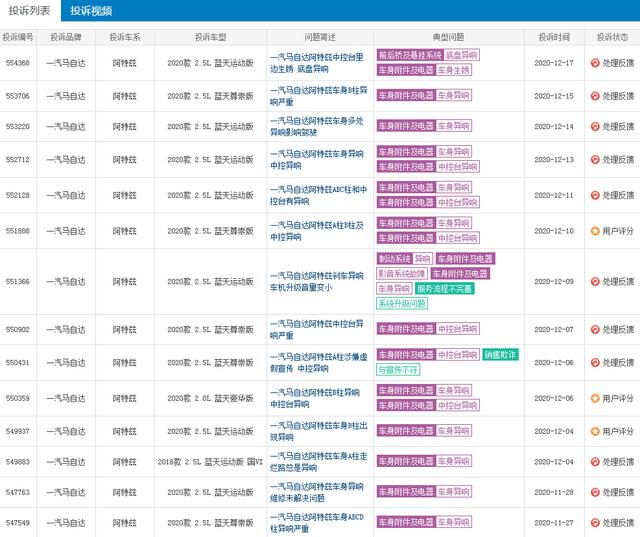Click status icon for complaint 547549
This screenshot has height=537, width=640.
pos(595,523)
